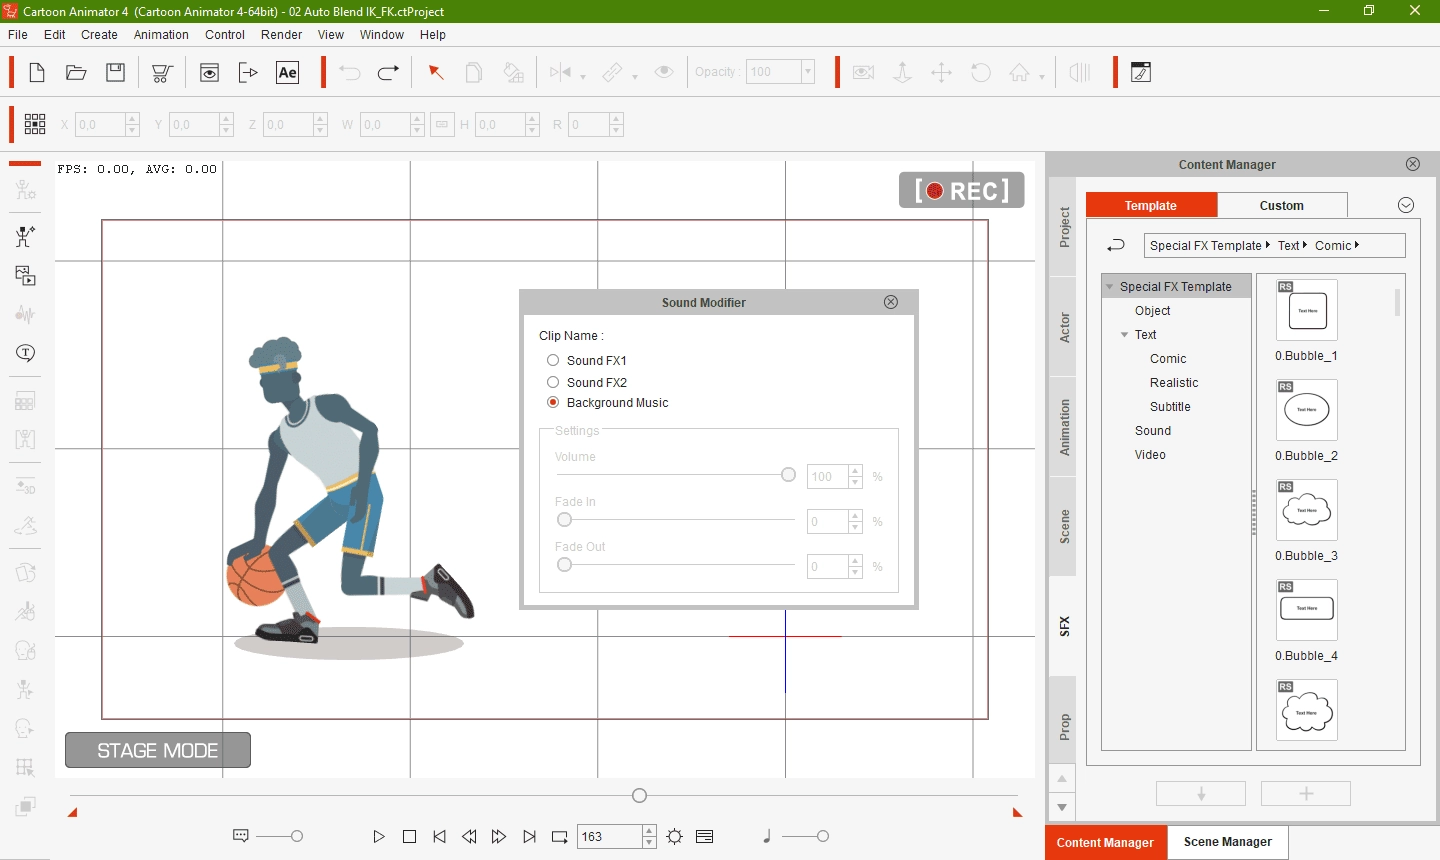The width and height of the screenshot is (1440, 860).
Task: Select Sound FX1 radio button
Action: [x=553, y=360]
